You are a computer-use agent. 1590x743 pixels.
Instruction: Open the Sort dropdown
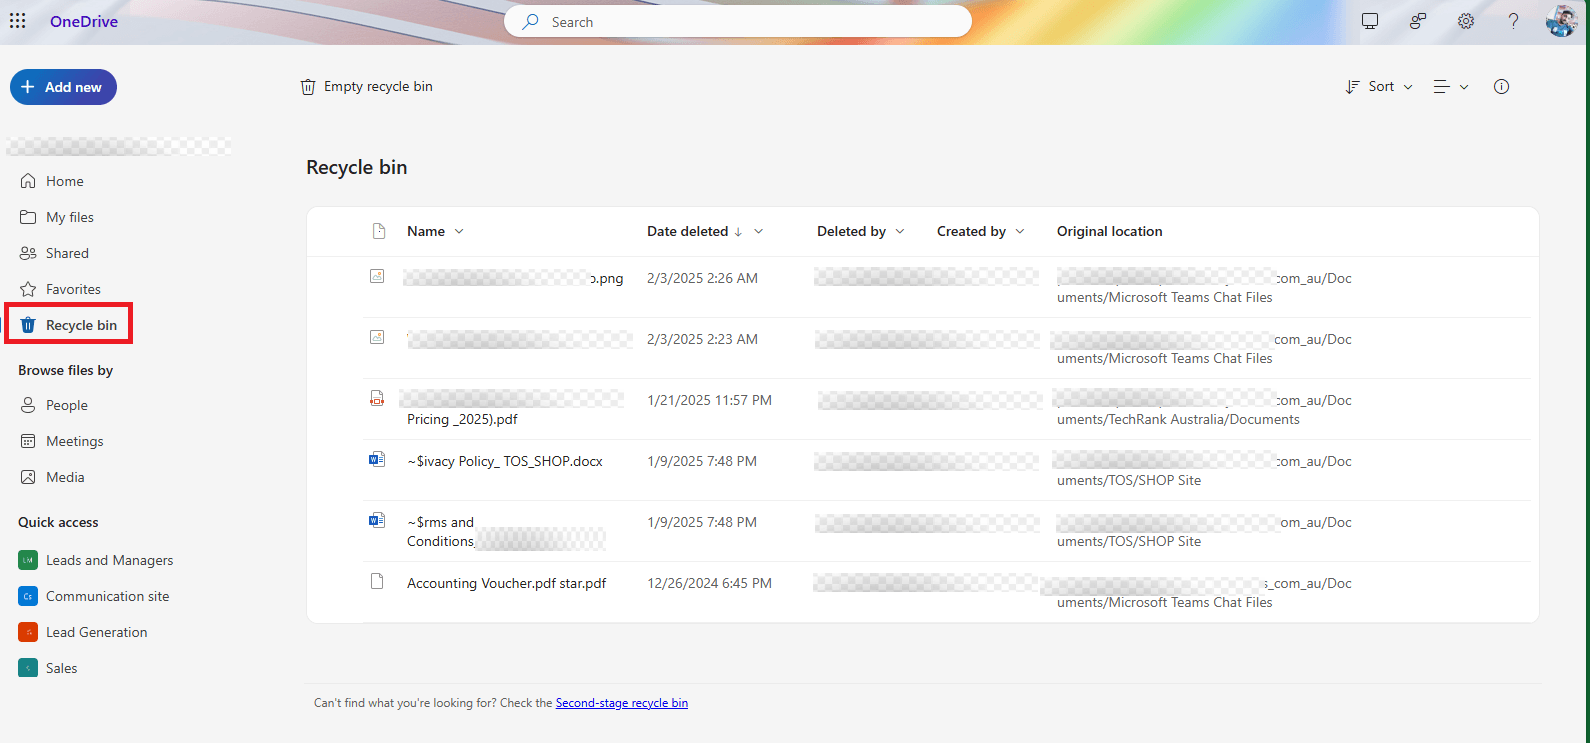pyautogui.click(x=1379, y=87)
